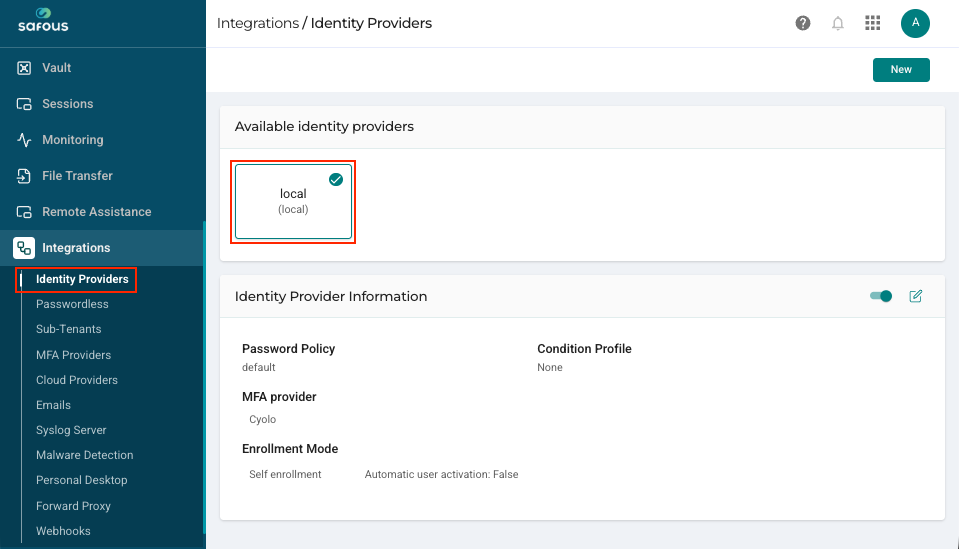Open MFA Providers in the submenu
Image resolution: width=959 pixels, height=549 pixels.
click(x=73, y=355)
